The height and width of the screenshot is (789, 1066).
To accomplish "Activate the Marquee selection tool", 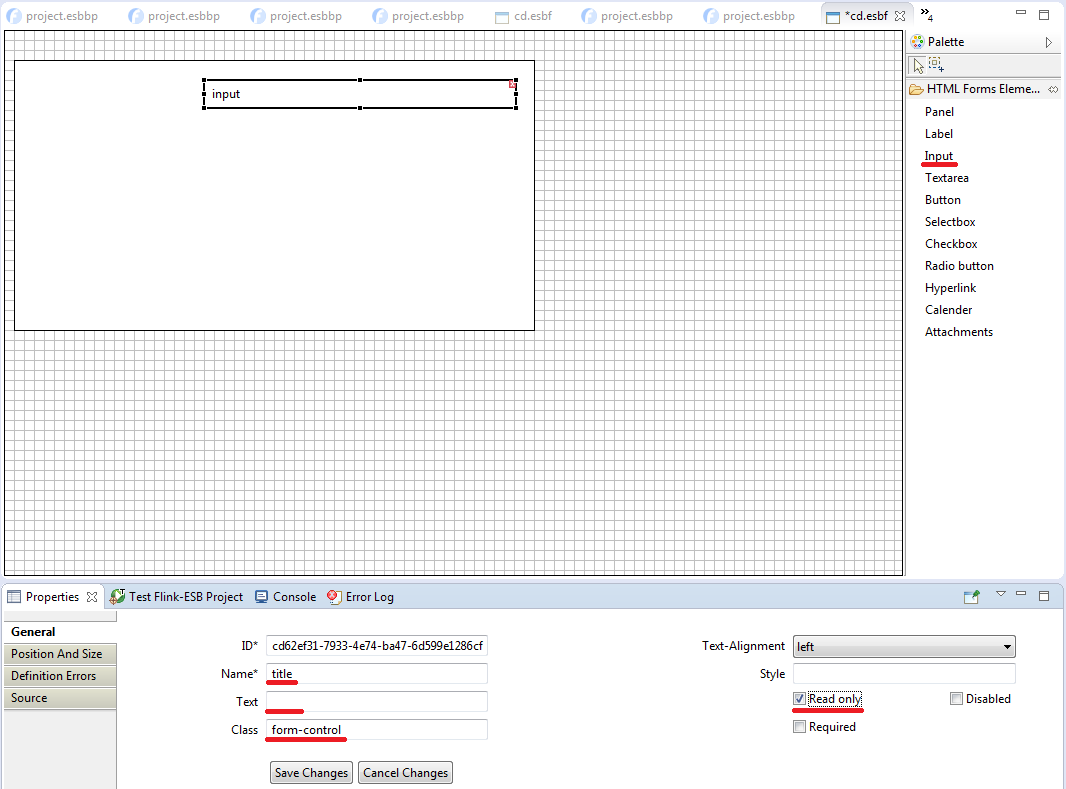I will (x=937, y=65).
